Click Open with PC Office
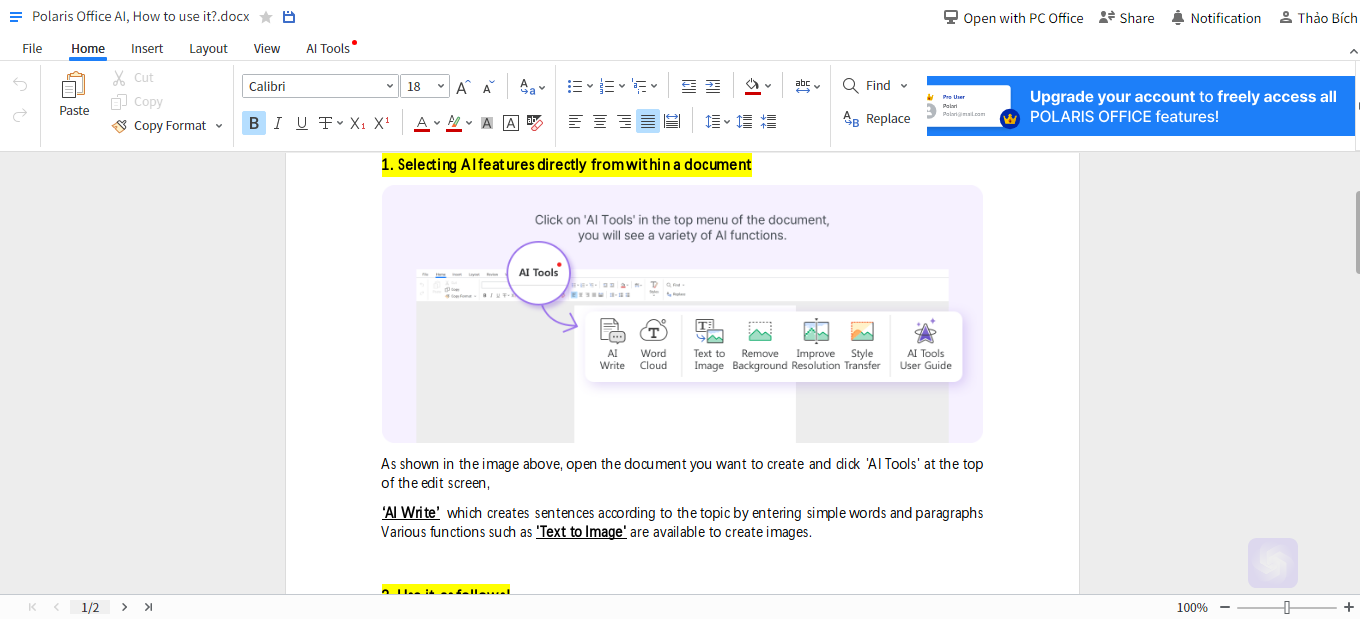Screen dimensions: 1360x619 1014,18
